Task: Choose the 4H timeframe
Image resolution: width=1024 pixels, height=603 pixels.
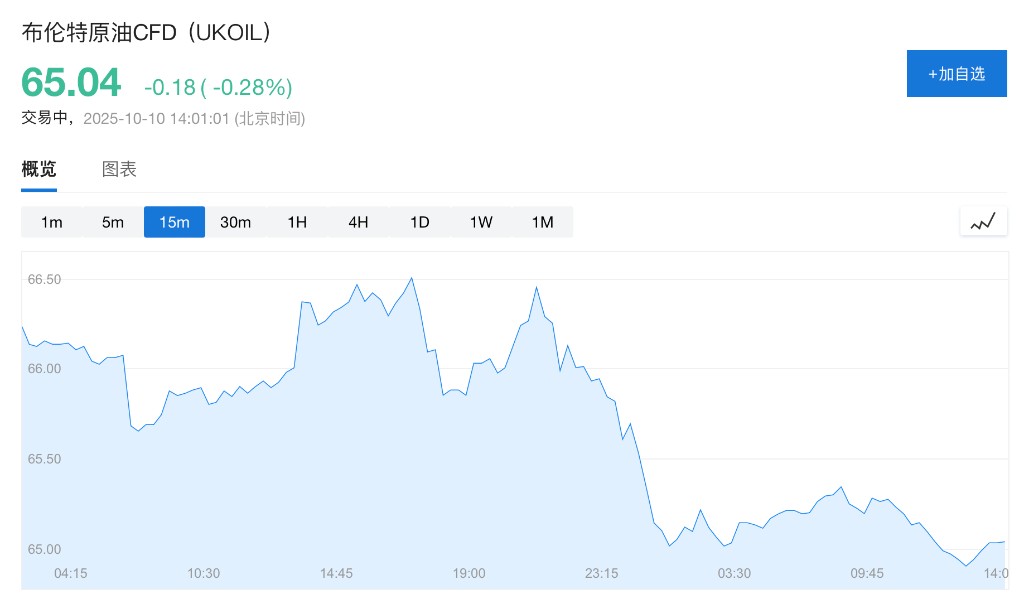Action: [x=358, y=222]
